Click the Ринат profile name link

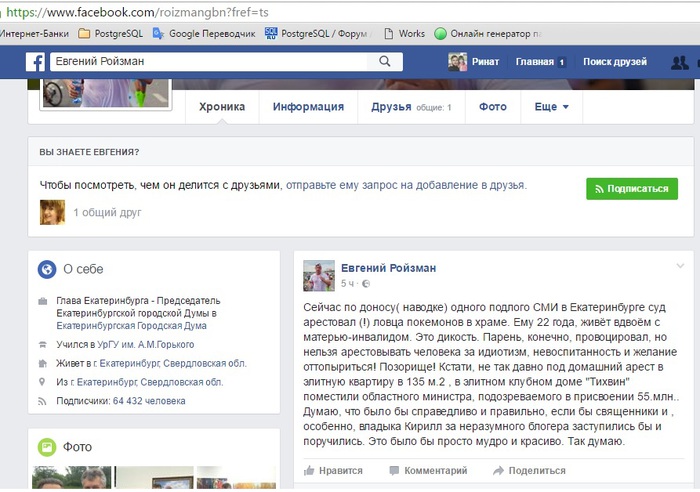[485, 62]
